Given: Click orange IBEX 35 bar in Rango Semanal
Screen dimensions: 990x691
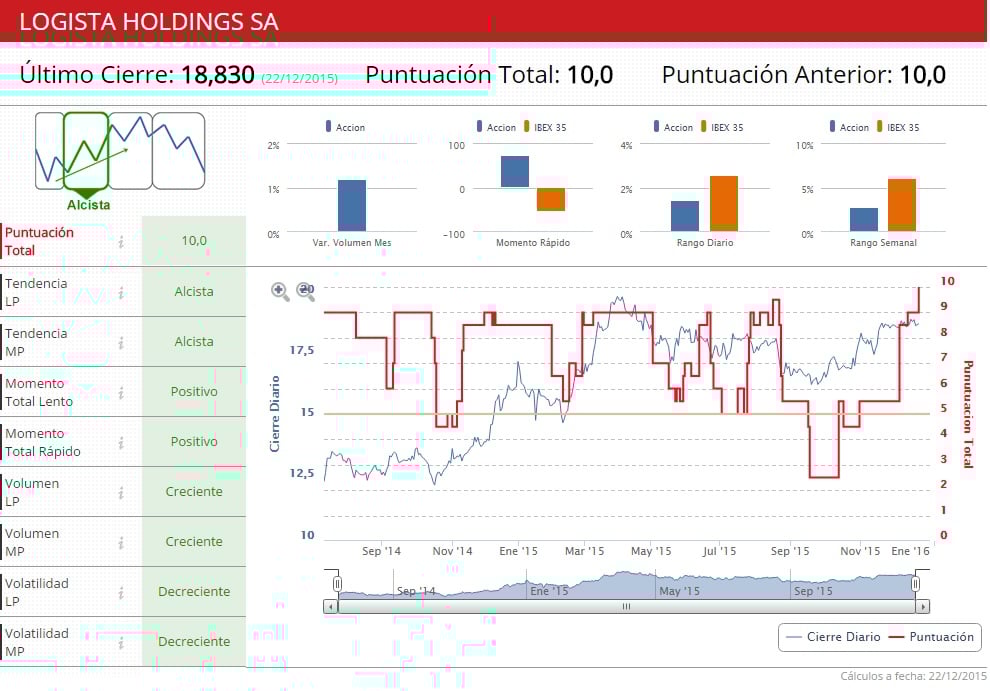Looking at the screenshot, I should (x=902, y=205).
